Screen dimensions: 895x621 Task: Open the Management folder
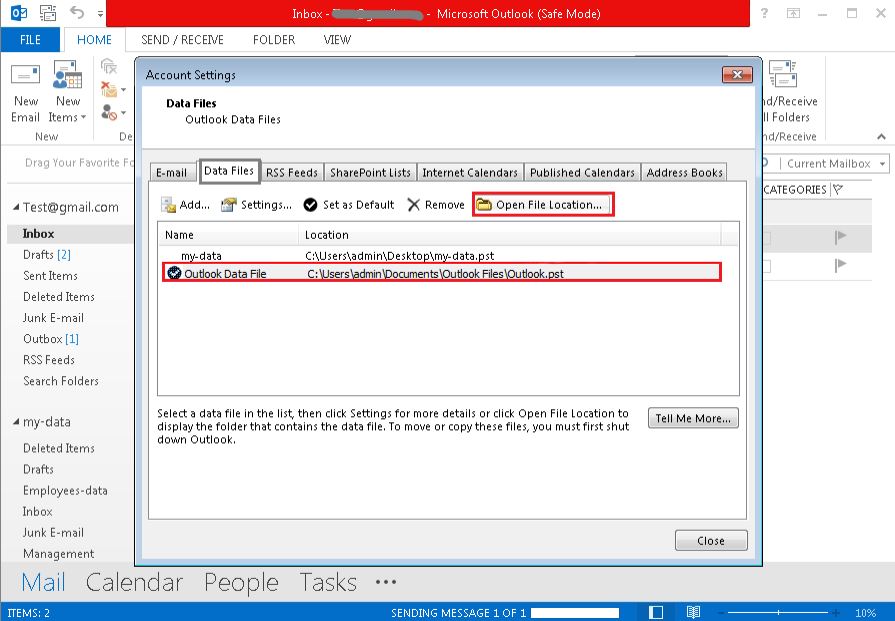(x=58, y=554)
